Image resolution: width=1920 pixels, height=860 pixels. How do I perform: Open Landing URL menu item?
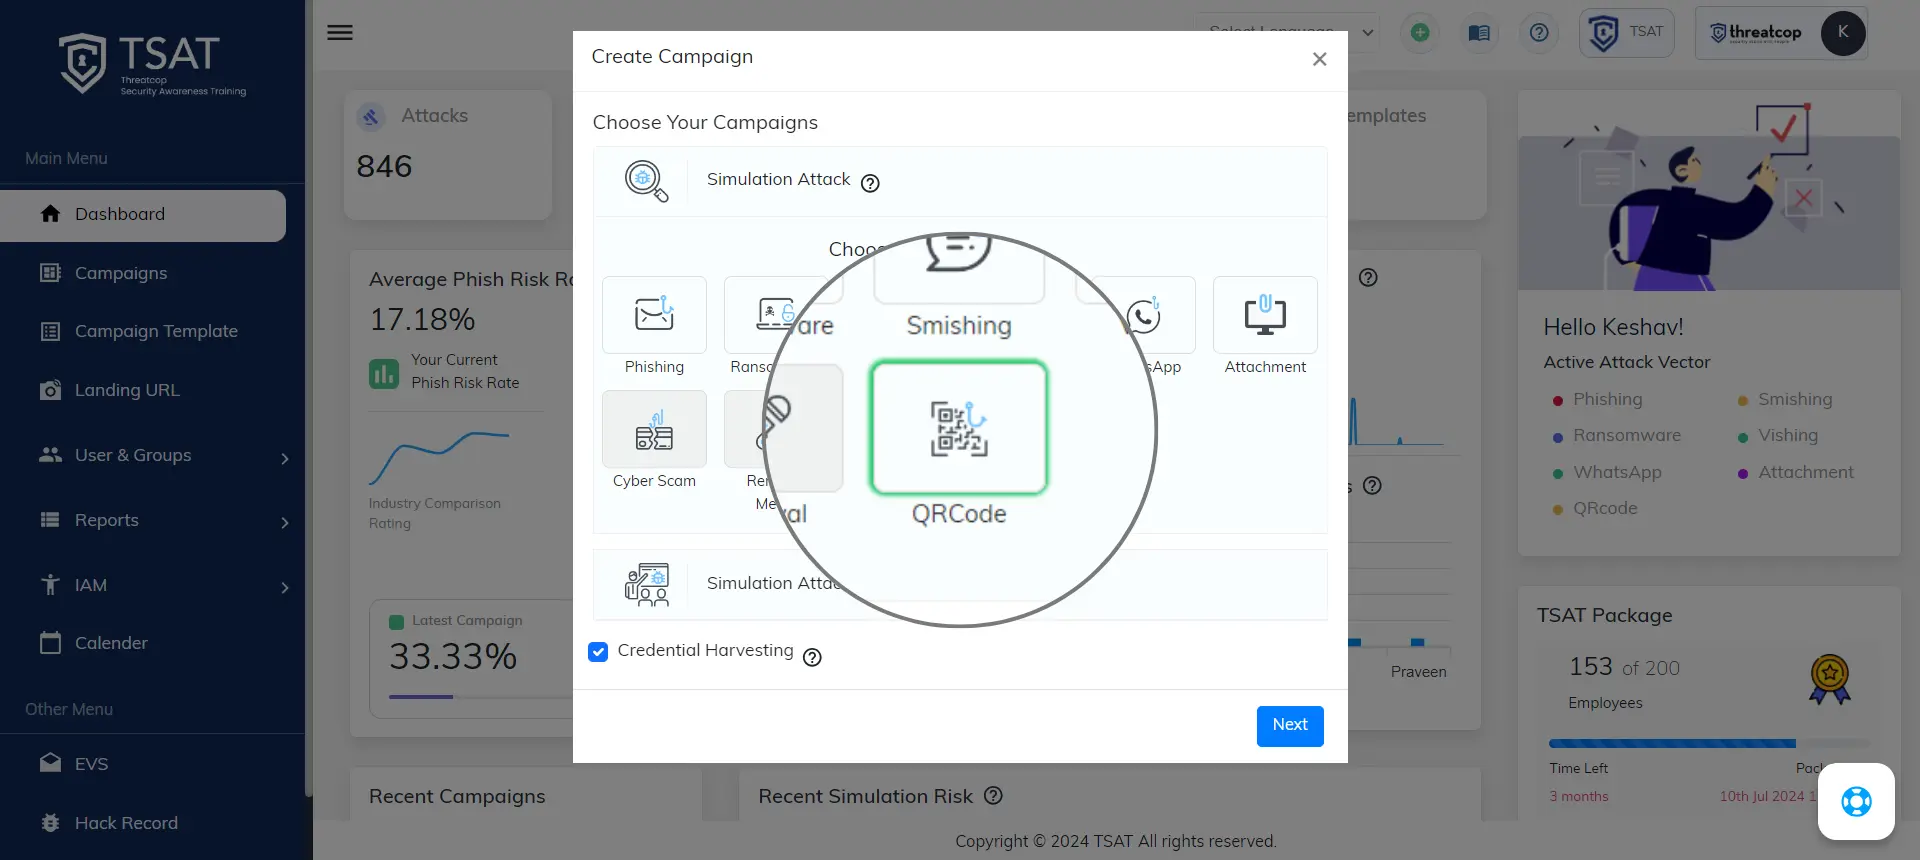pos(127,391)
